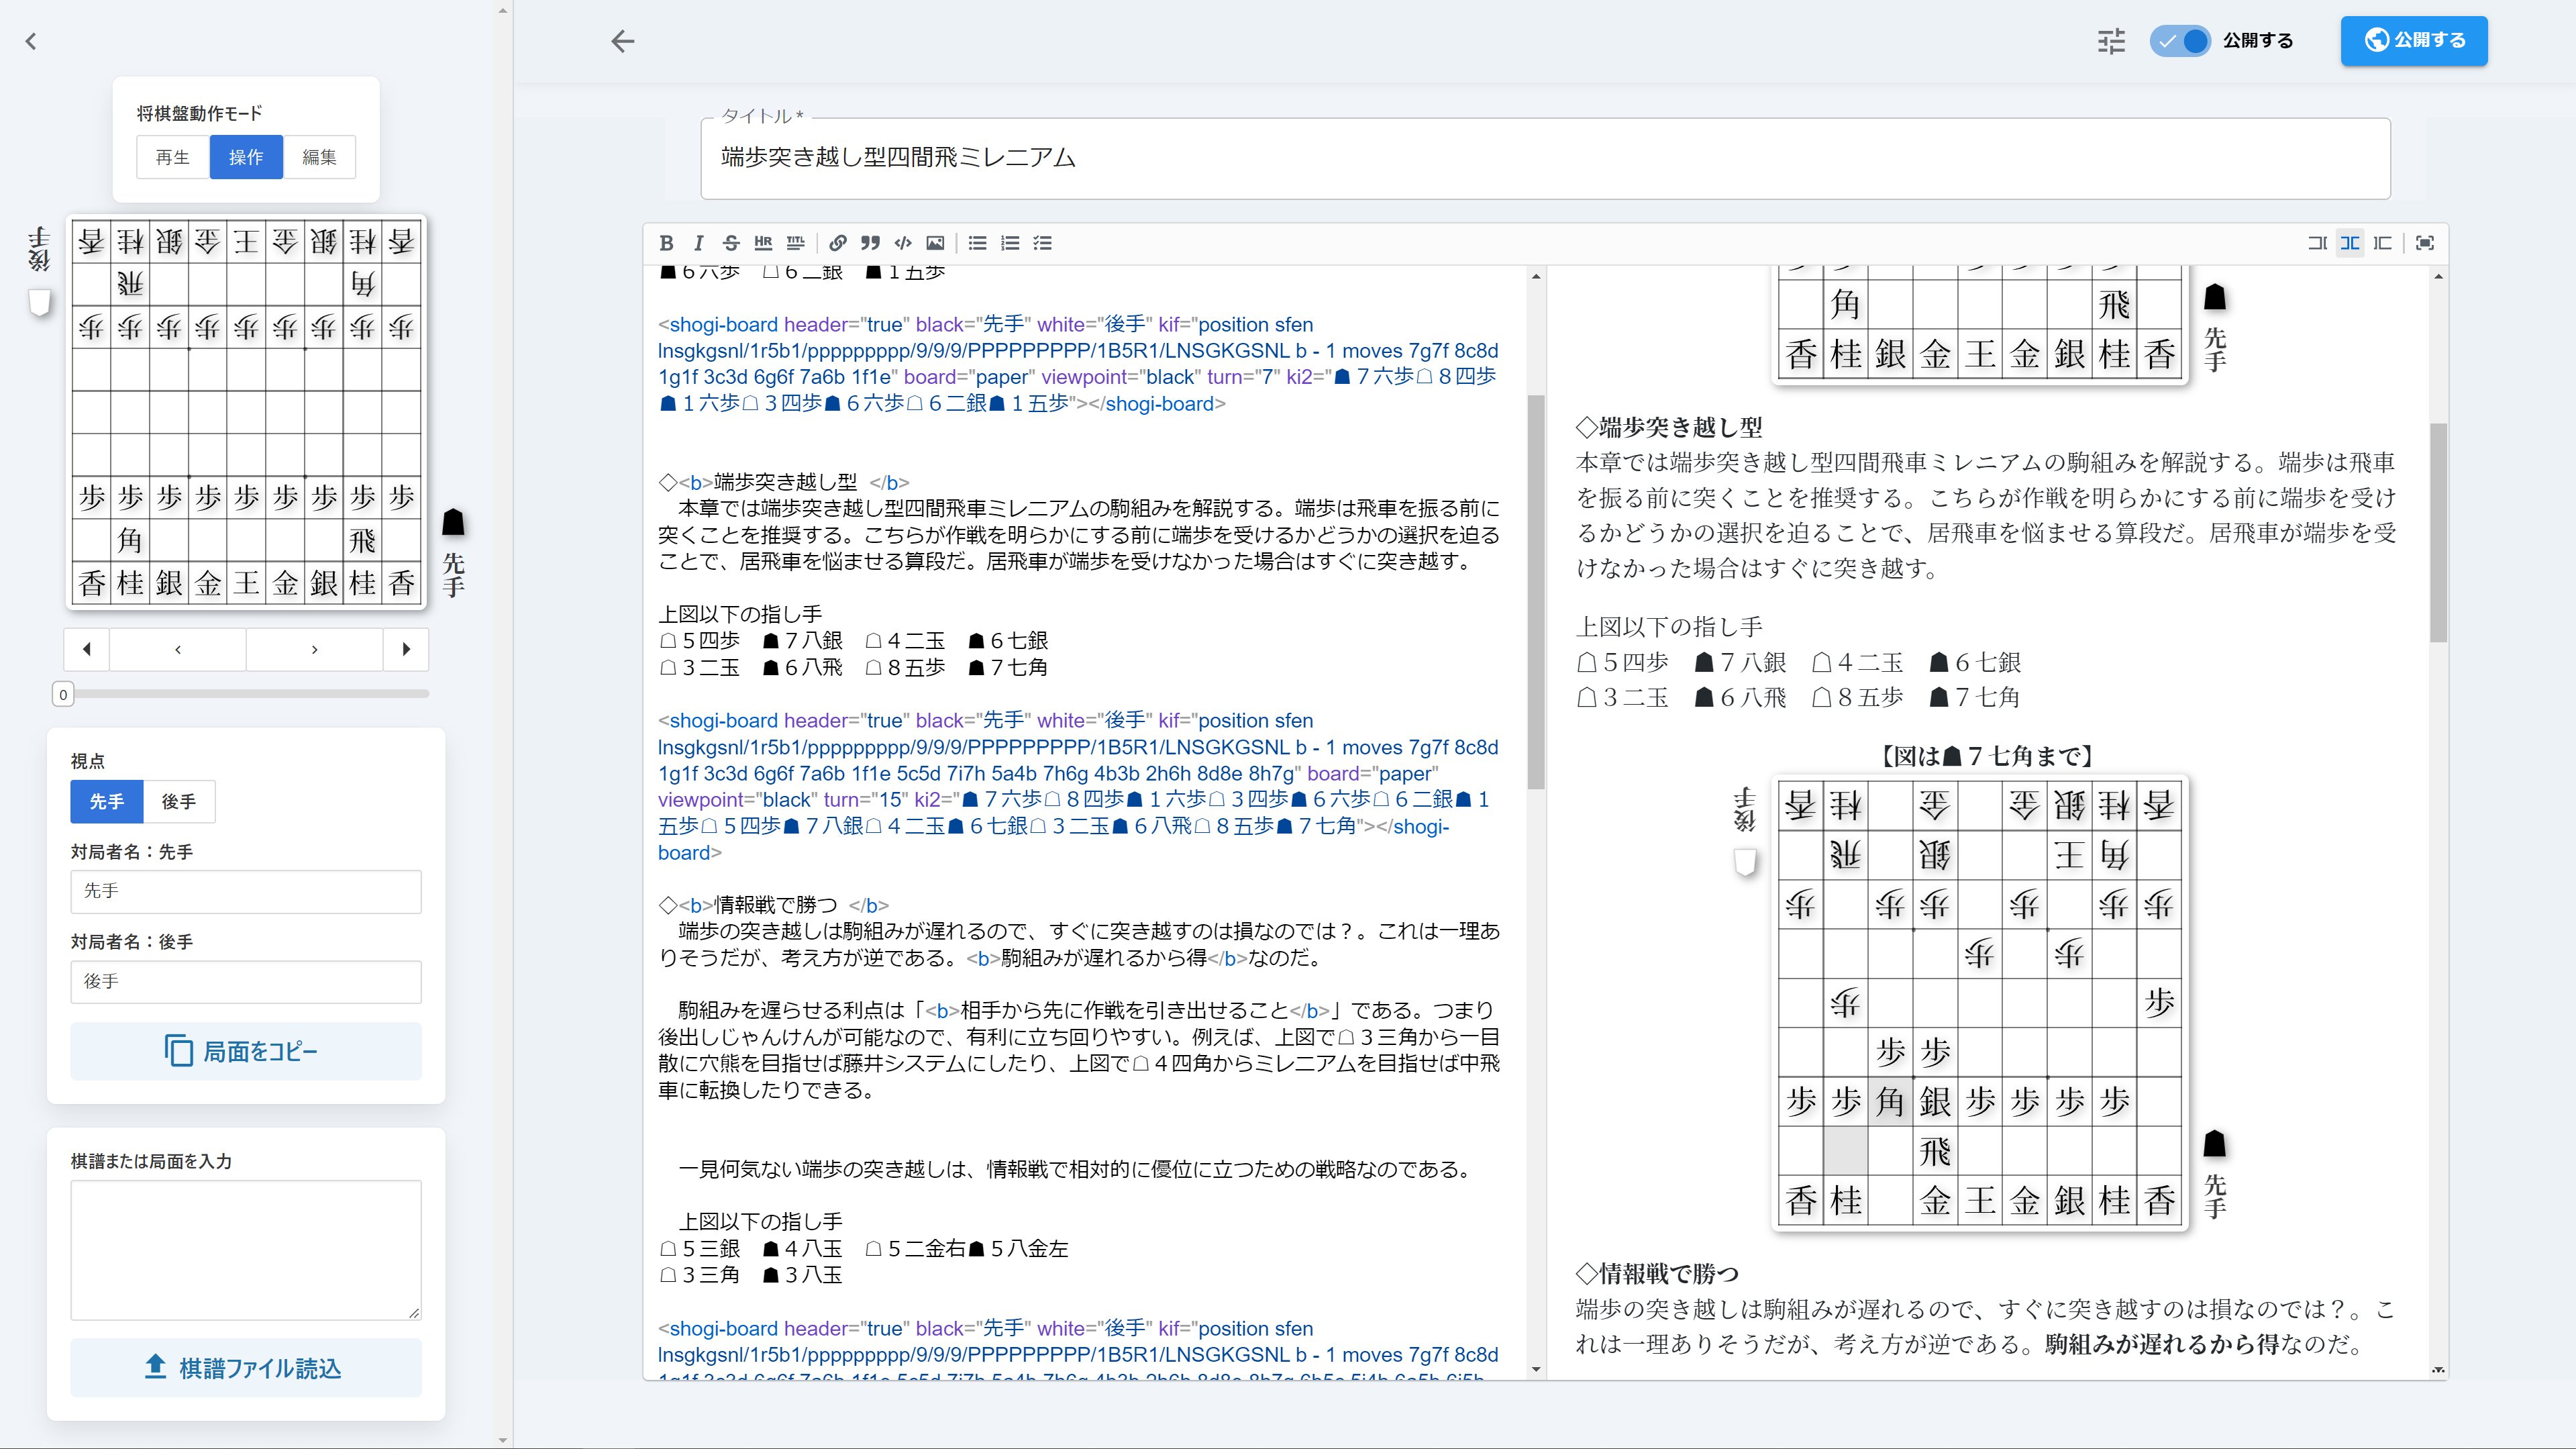Click the 上図以下の指し手 line in preview

(x=1669, y=627)
